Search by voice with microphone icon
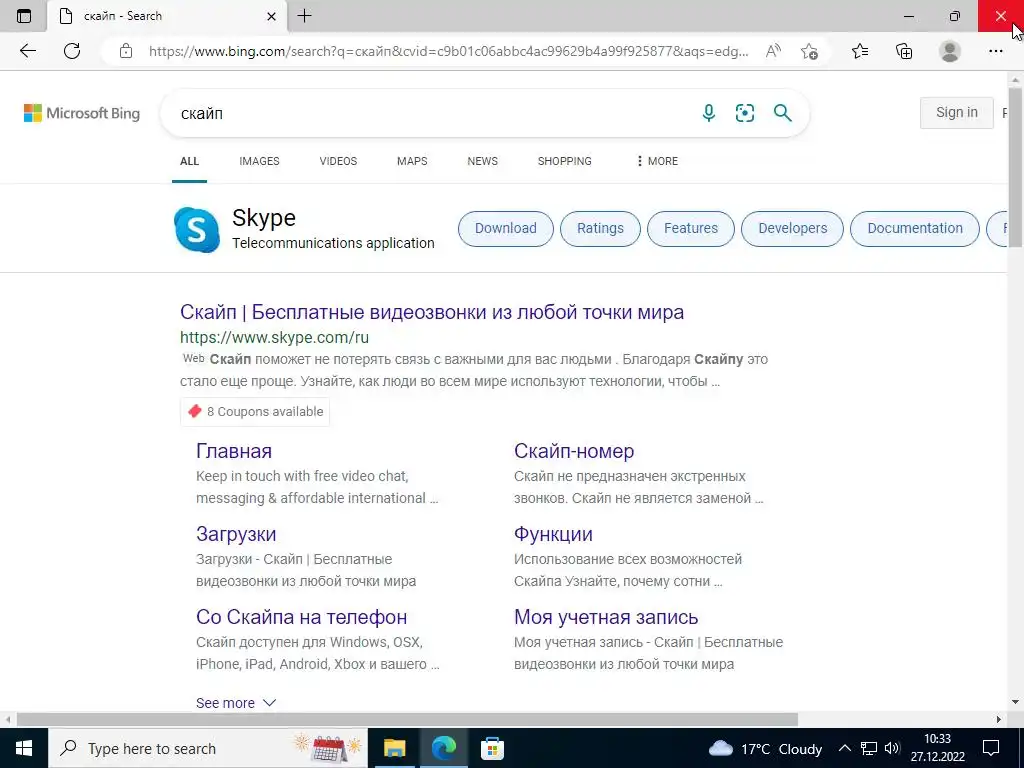The width and height of the screenshot is (1024, 768). (709, 113)
